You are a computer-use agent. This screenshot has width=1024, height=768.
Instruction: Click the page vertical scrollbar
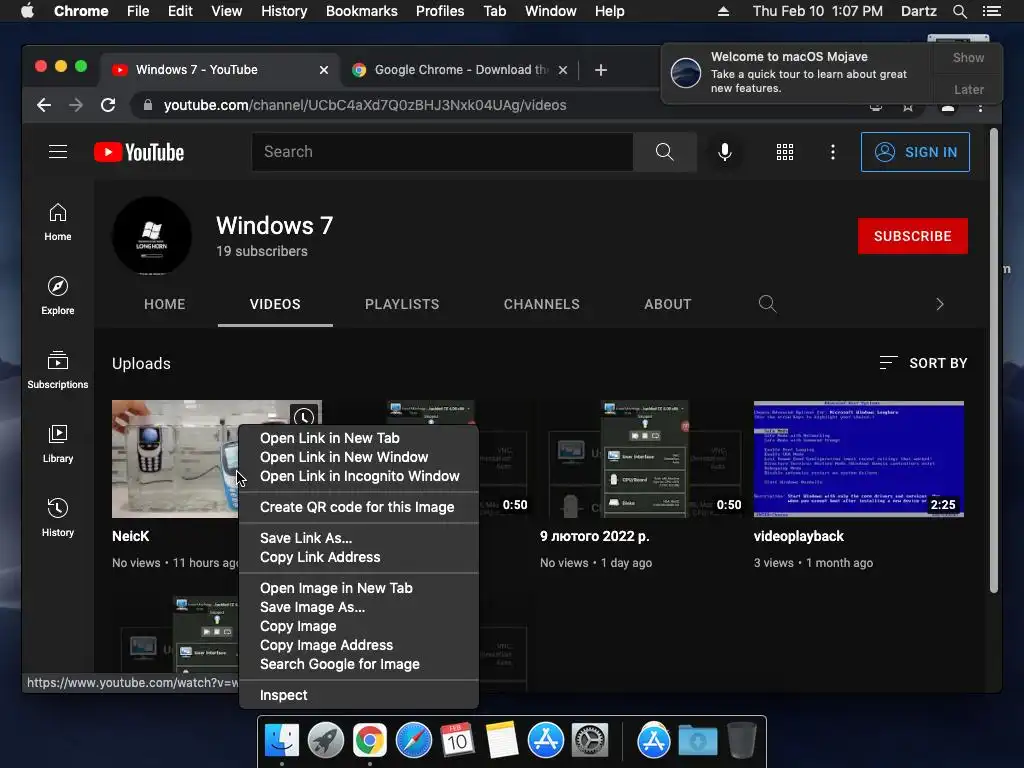[x=994, y=360]
